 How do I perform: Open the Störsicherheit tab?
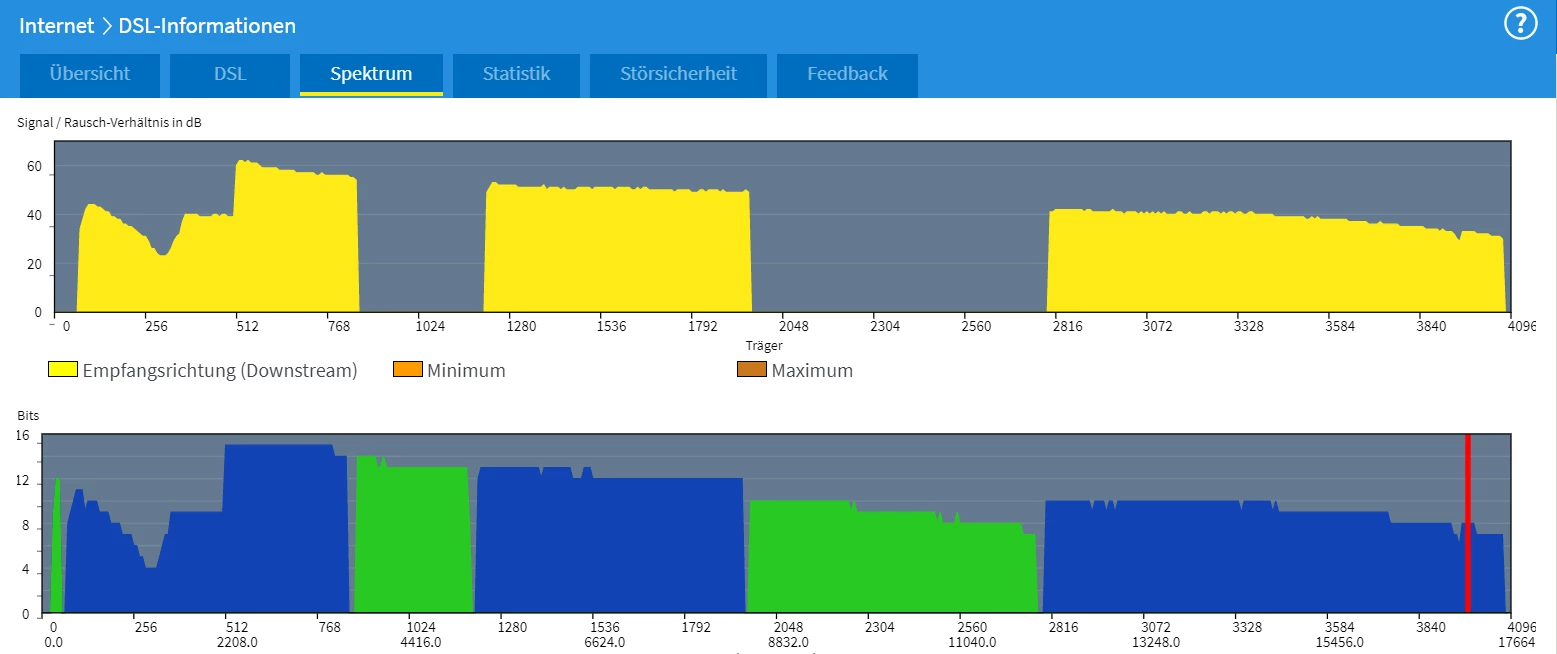(x=678, y=74)
